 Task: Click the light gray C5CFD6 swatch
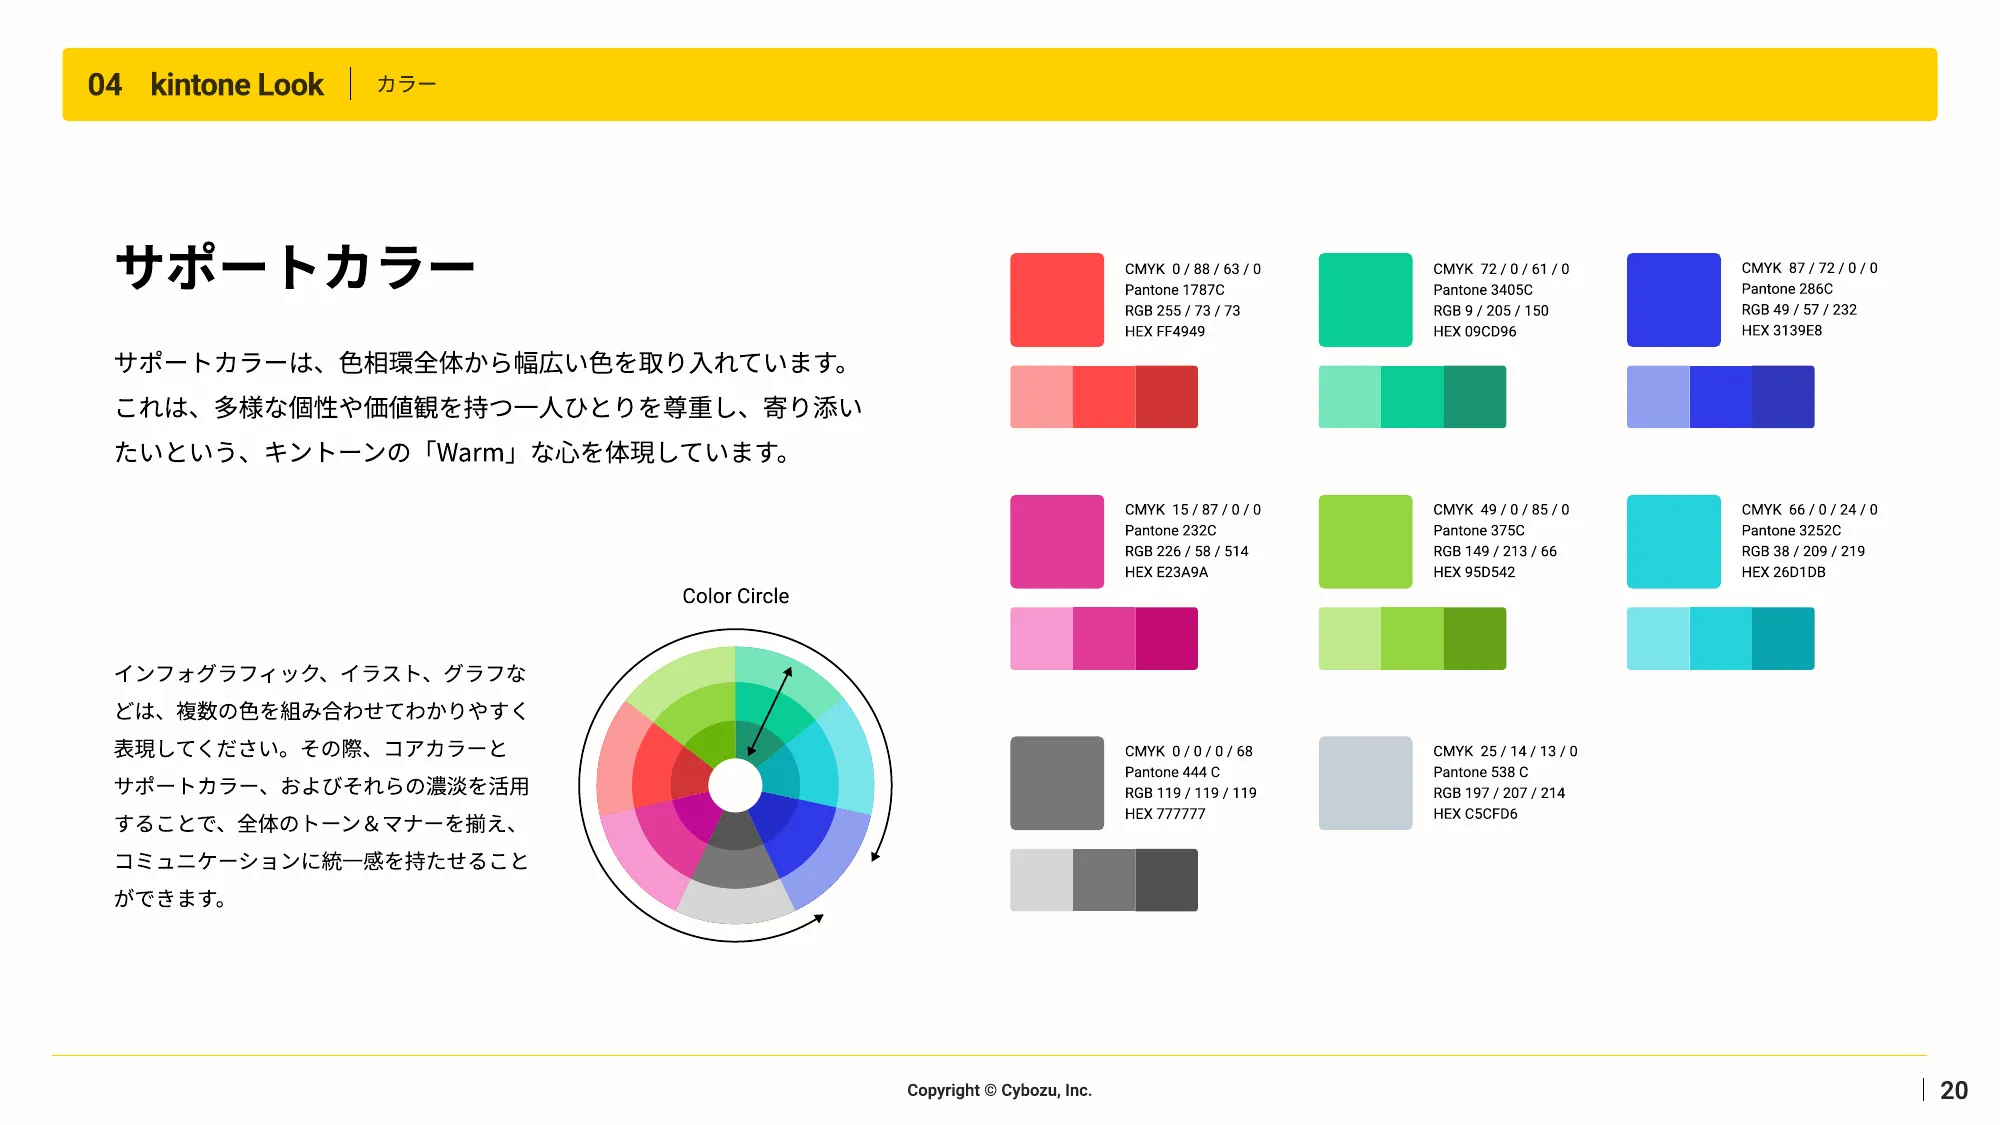(1365, 783)
